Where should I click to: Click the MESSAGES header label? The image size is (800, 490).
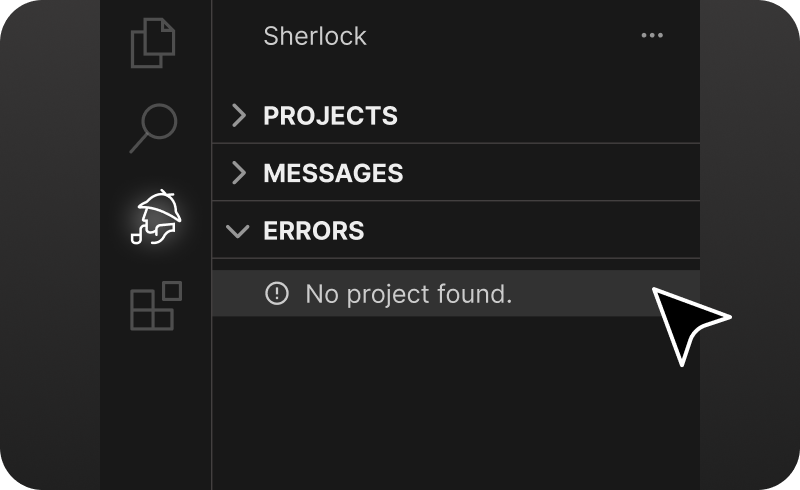coord(333,173)
